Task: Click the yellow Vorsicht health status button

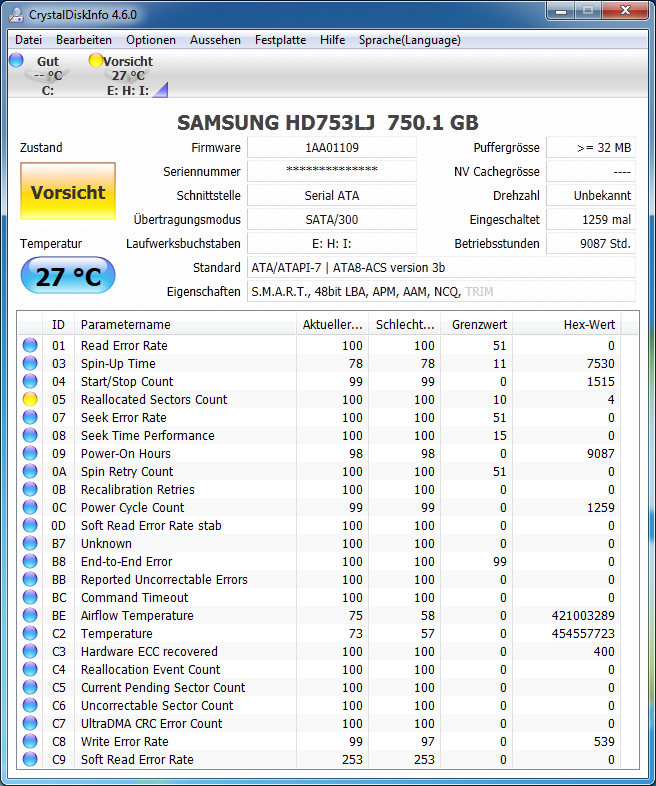Action: point(68,191)
